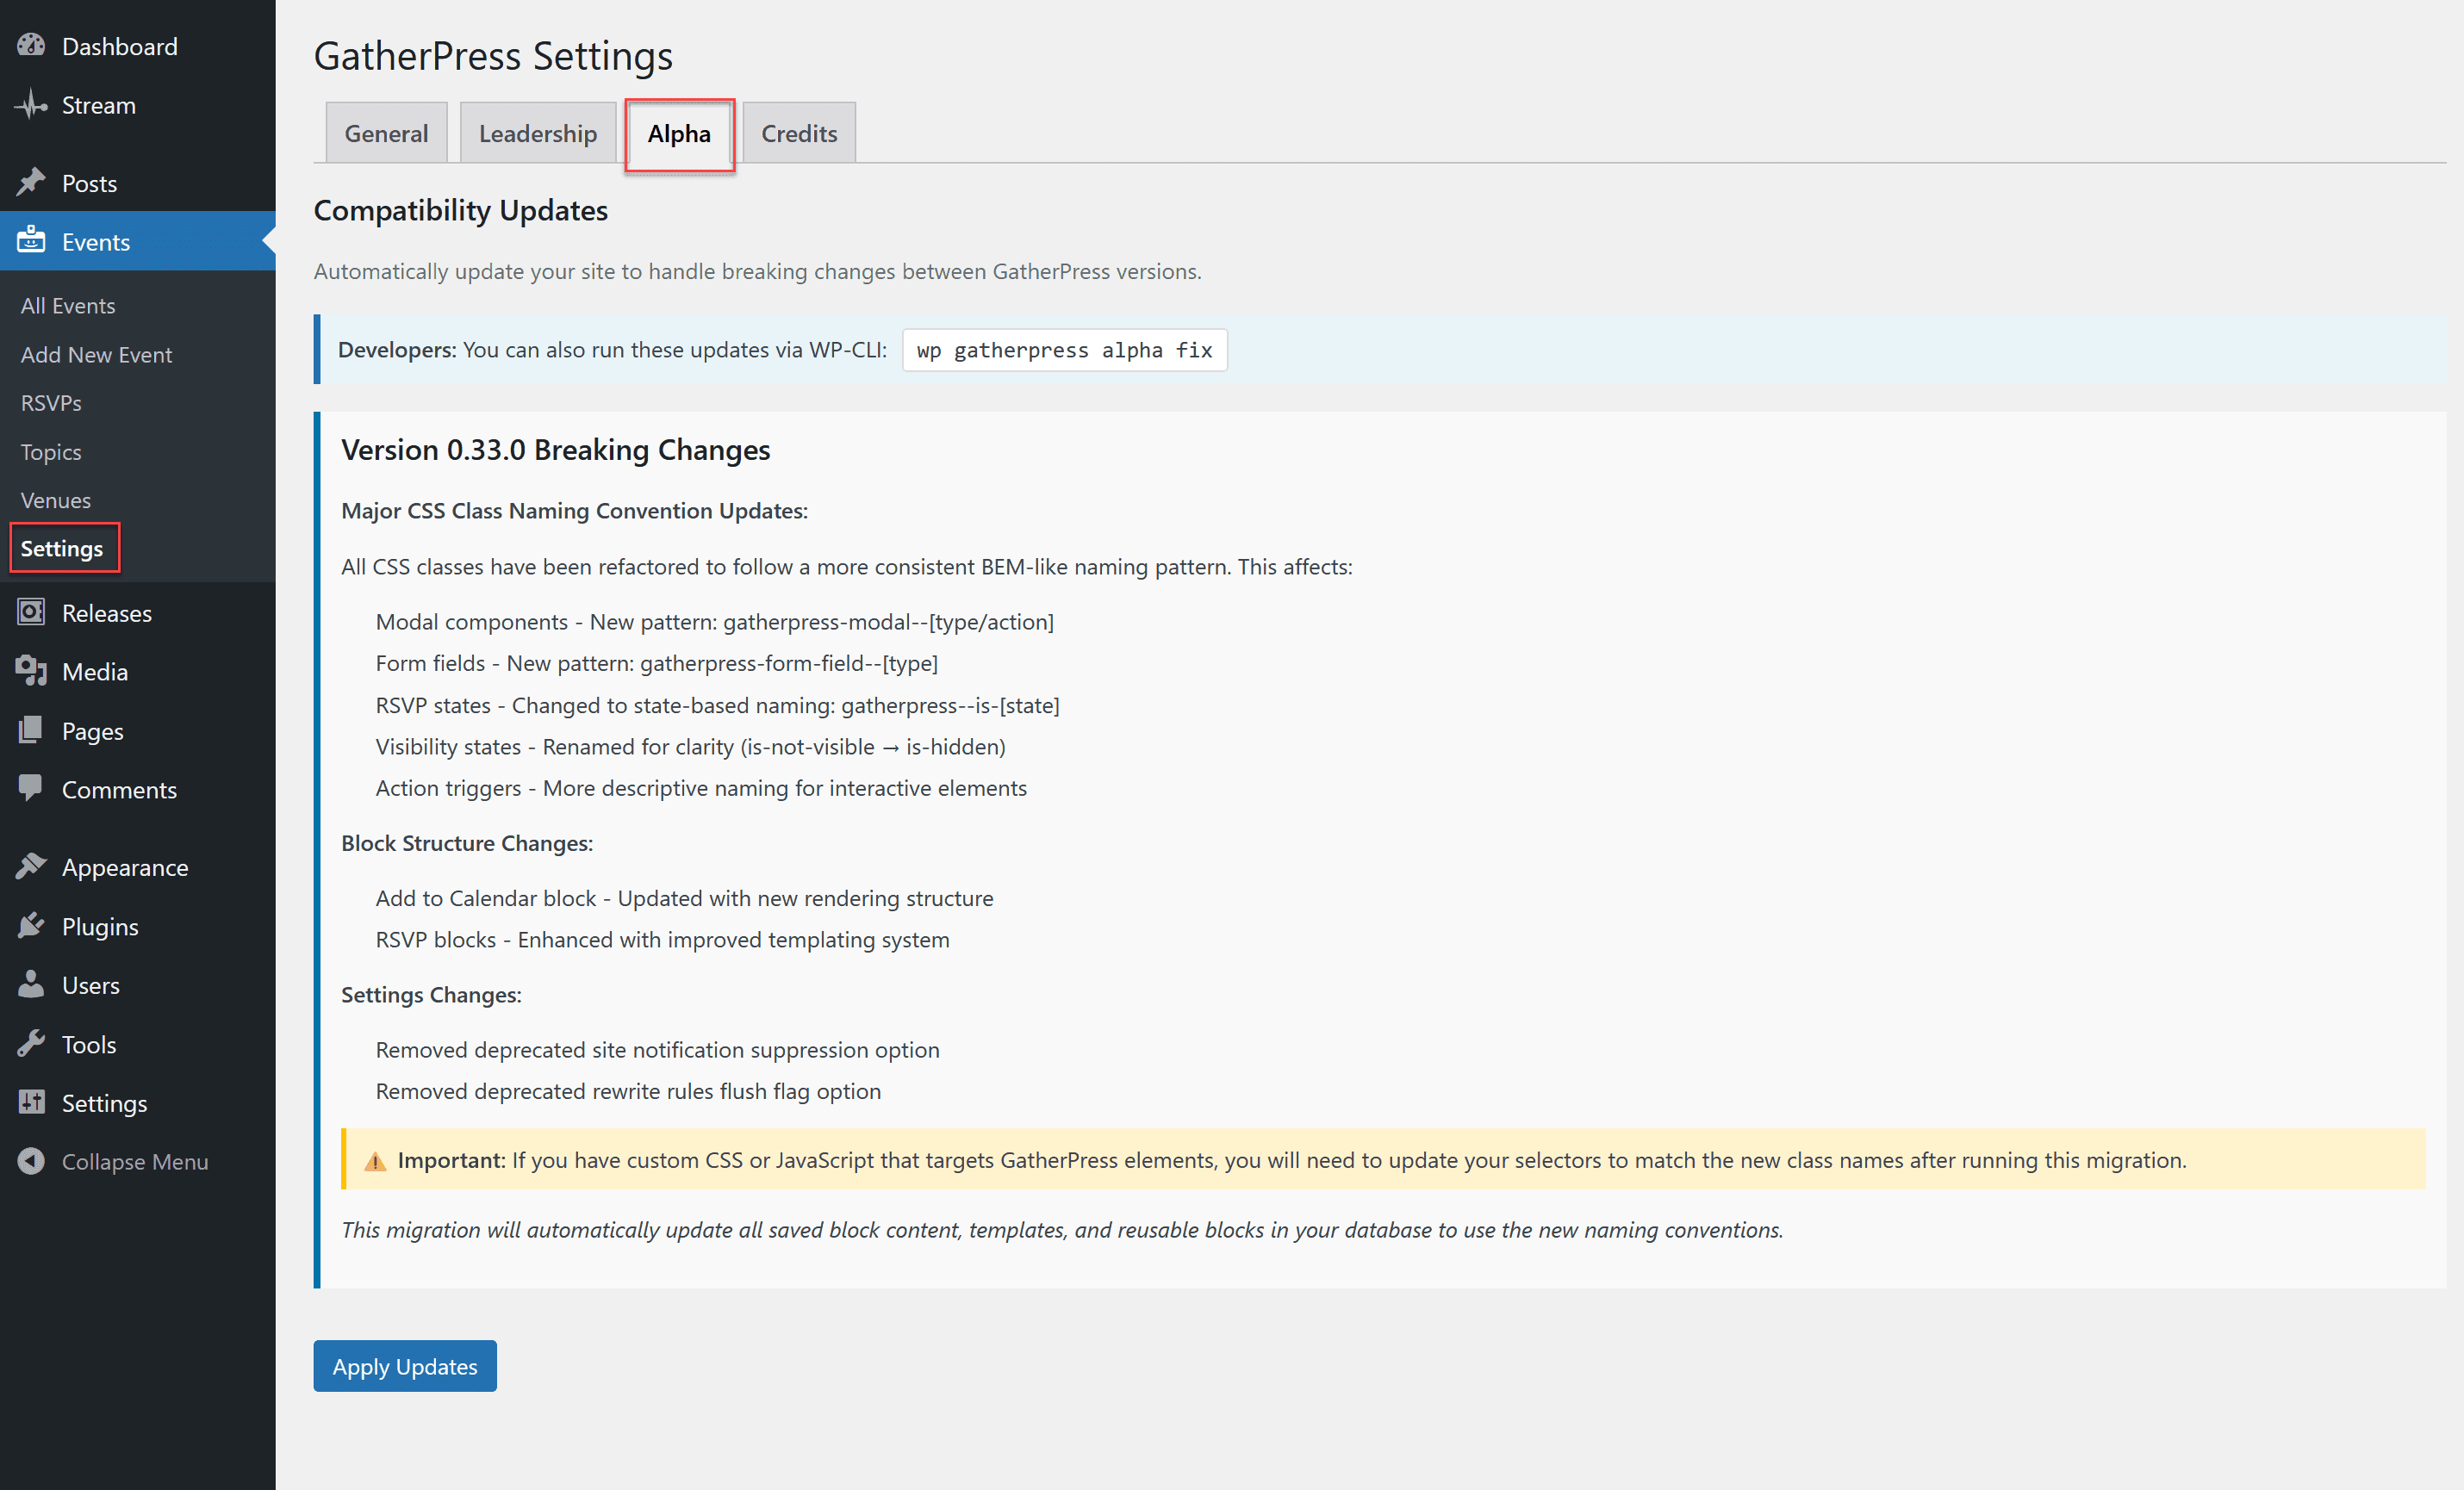Go to Stream menu item

pos(137,105)
